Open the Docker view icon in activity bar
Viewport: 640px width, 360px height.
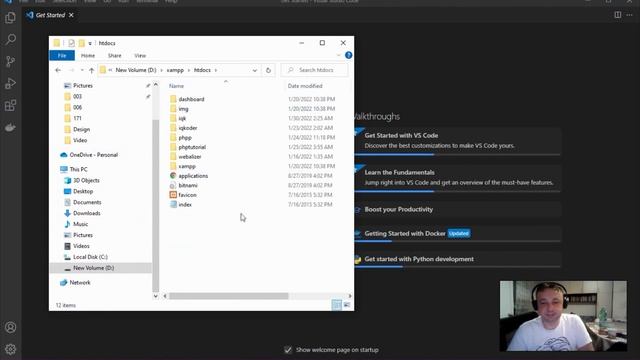(11, 128)
